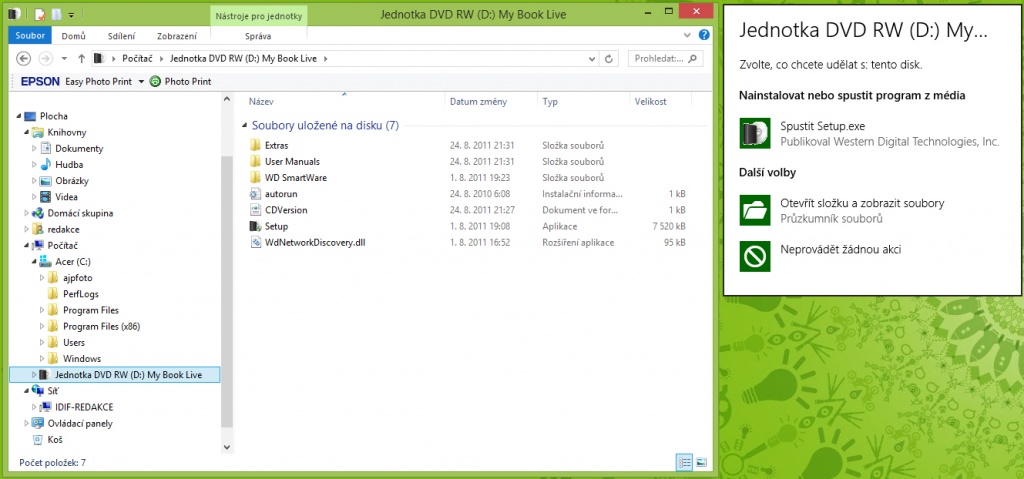
Task: Switch to the Sdílení ribbon tab
Action: [121, 36]
